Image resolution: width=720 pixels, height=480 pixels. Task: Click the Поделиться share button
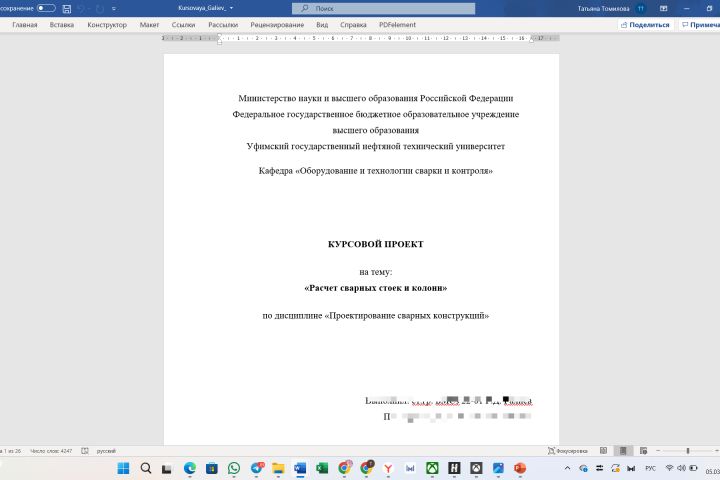[645, 25]
